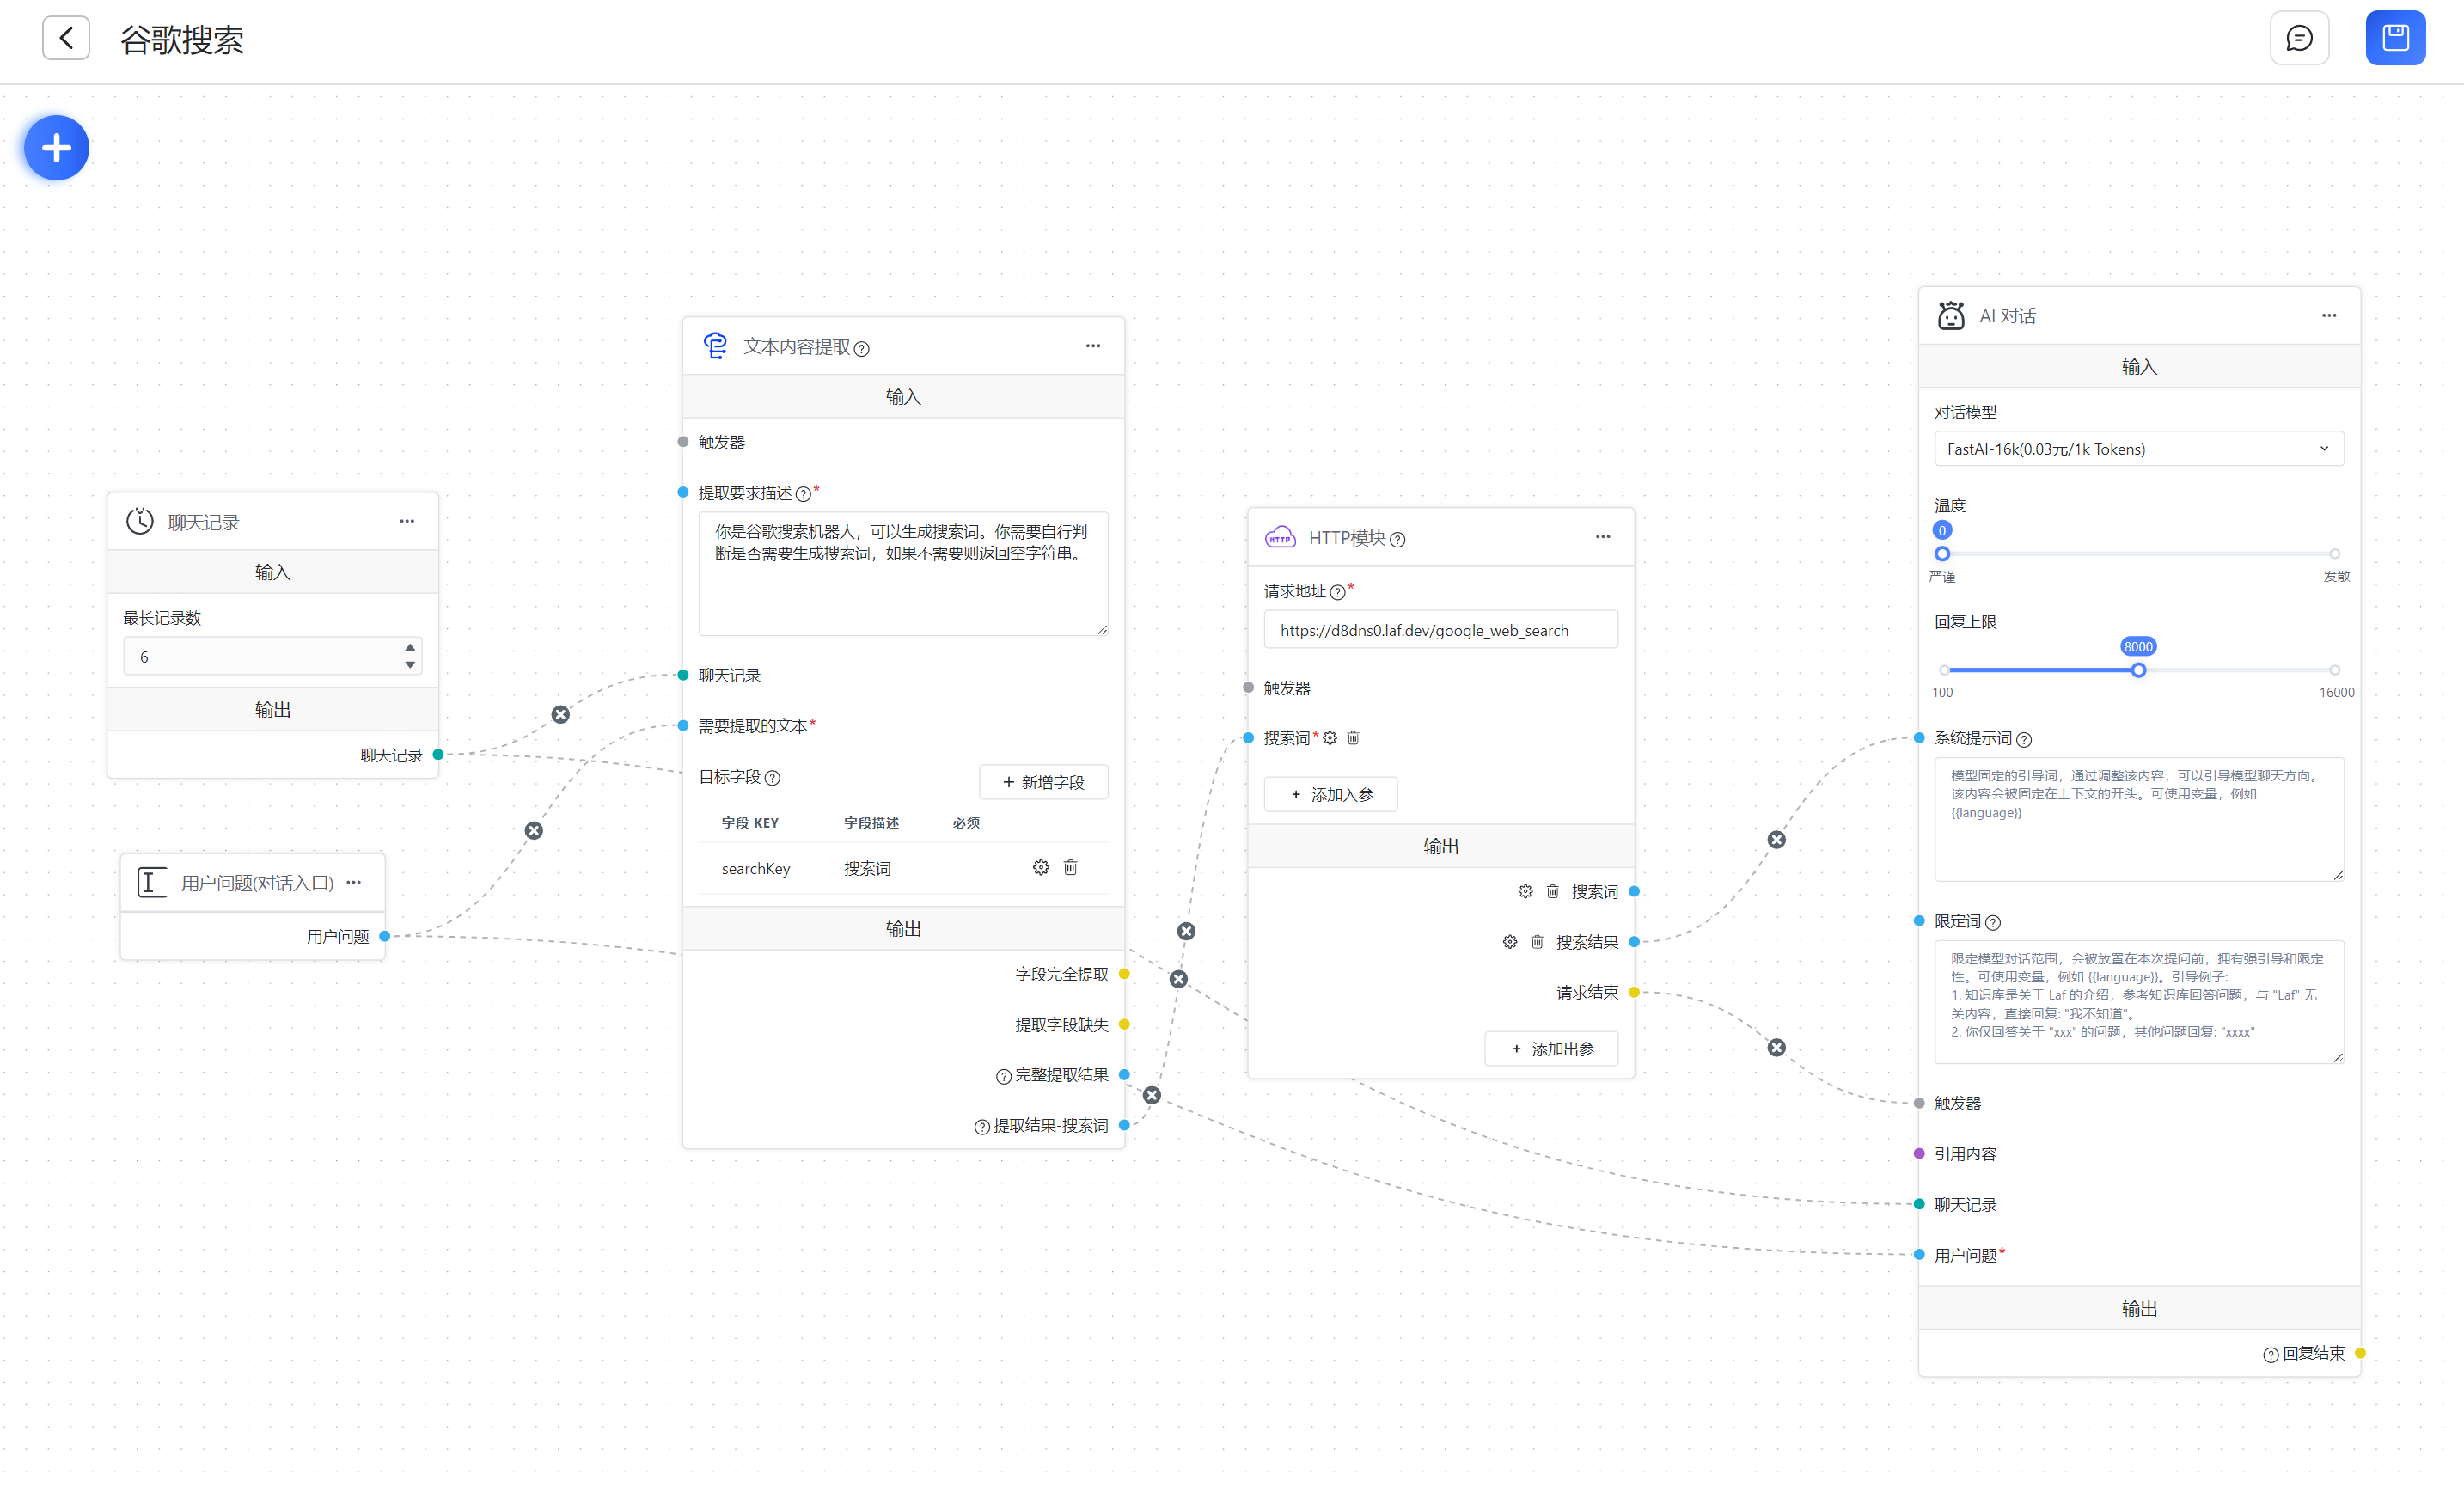Edit HTTP input 搜索词 settings gear
Image resolution: width=2464 pixels, height=1486 pixels.
pos(1330,738)
